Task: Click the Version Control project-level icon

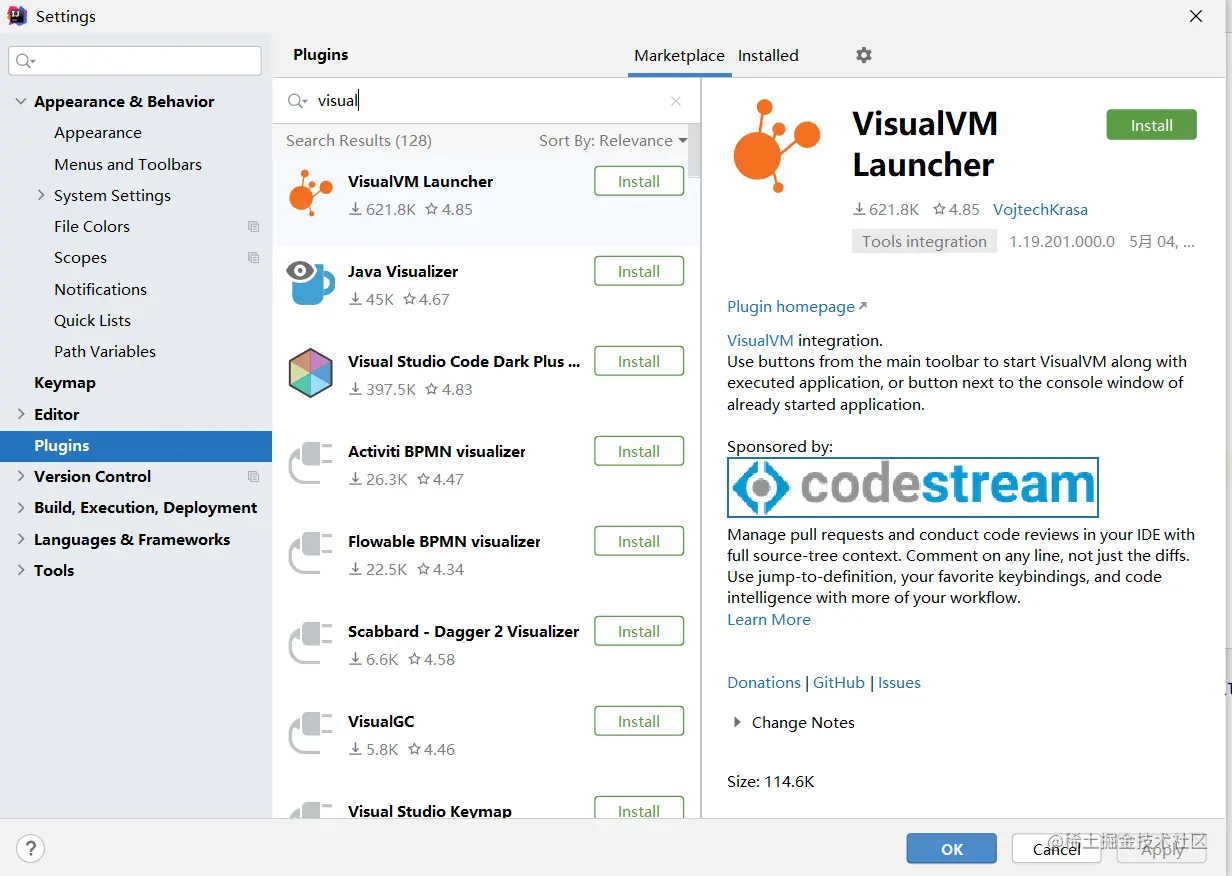Action: pyautogui.click(x=253, y=477)
